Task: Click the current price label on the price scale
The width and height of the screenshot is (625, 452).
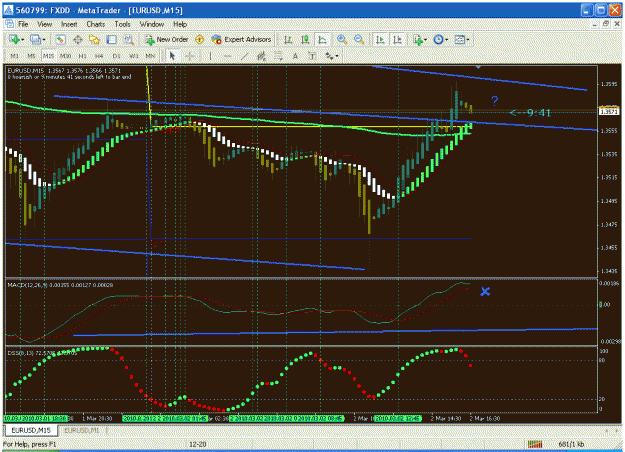Action: pos(609,112)
